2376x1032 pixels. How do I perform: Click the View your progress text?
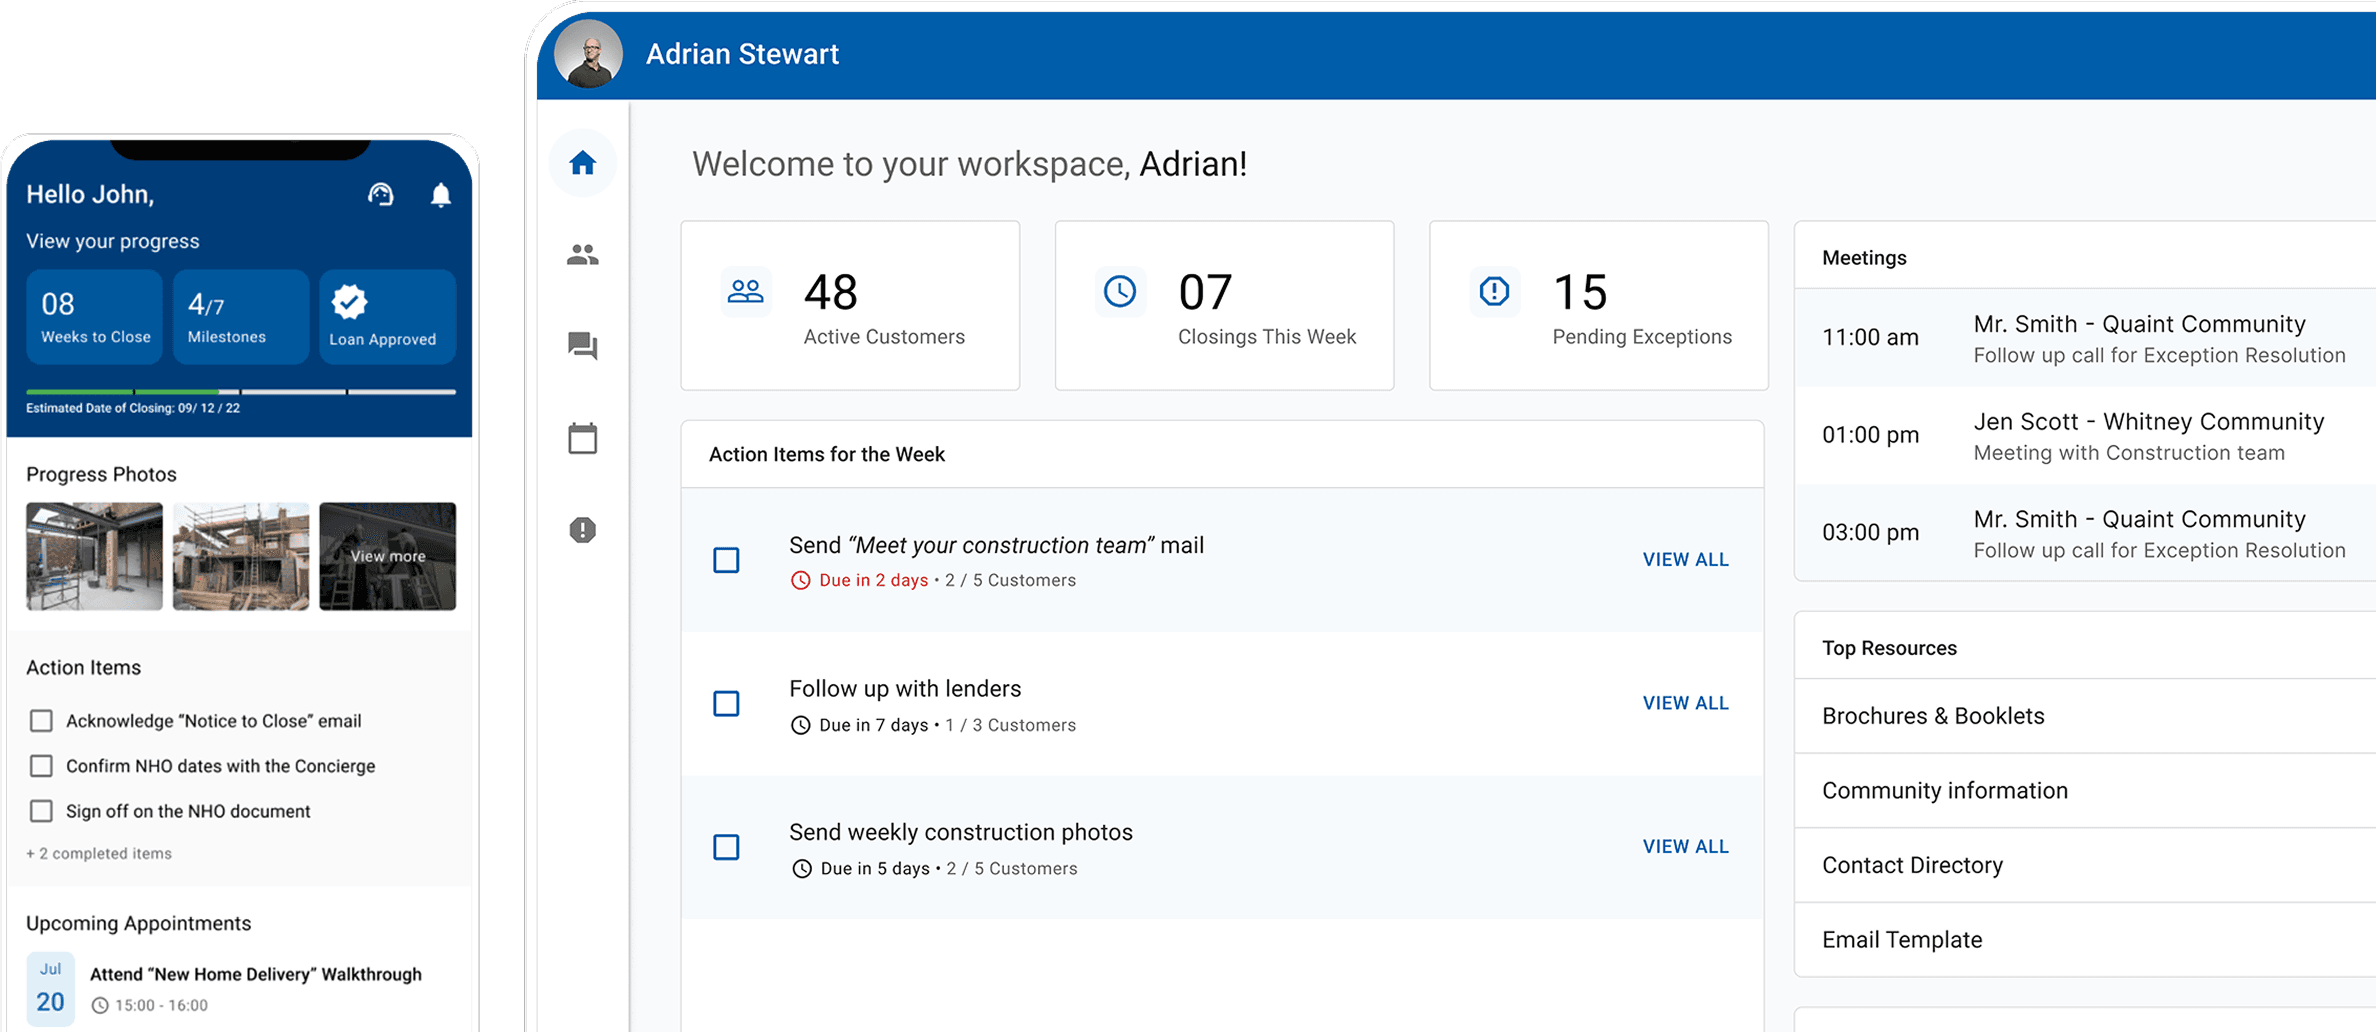[113, 241]
